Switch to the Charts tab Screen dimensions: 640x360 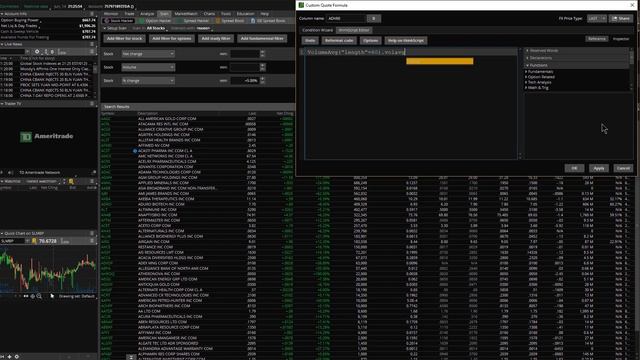coord(209,13)
